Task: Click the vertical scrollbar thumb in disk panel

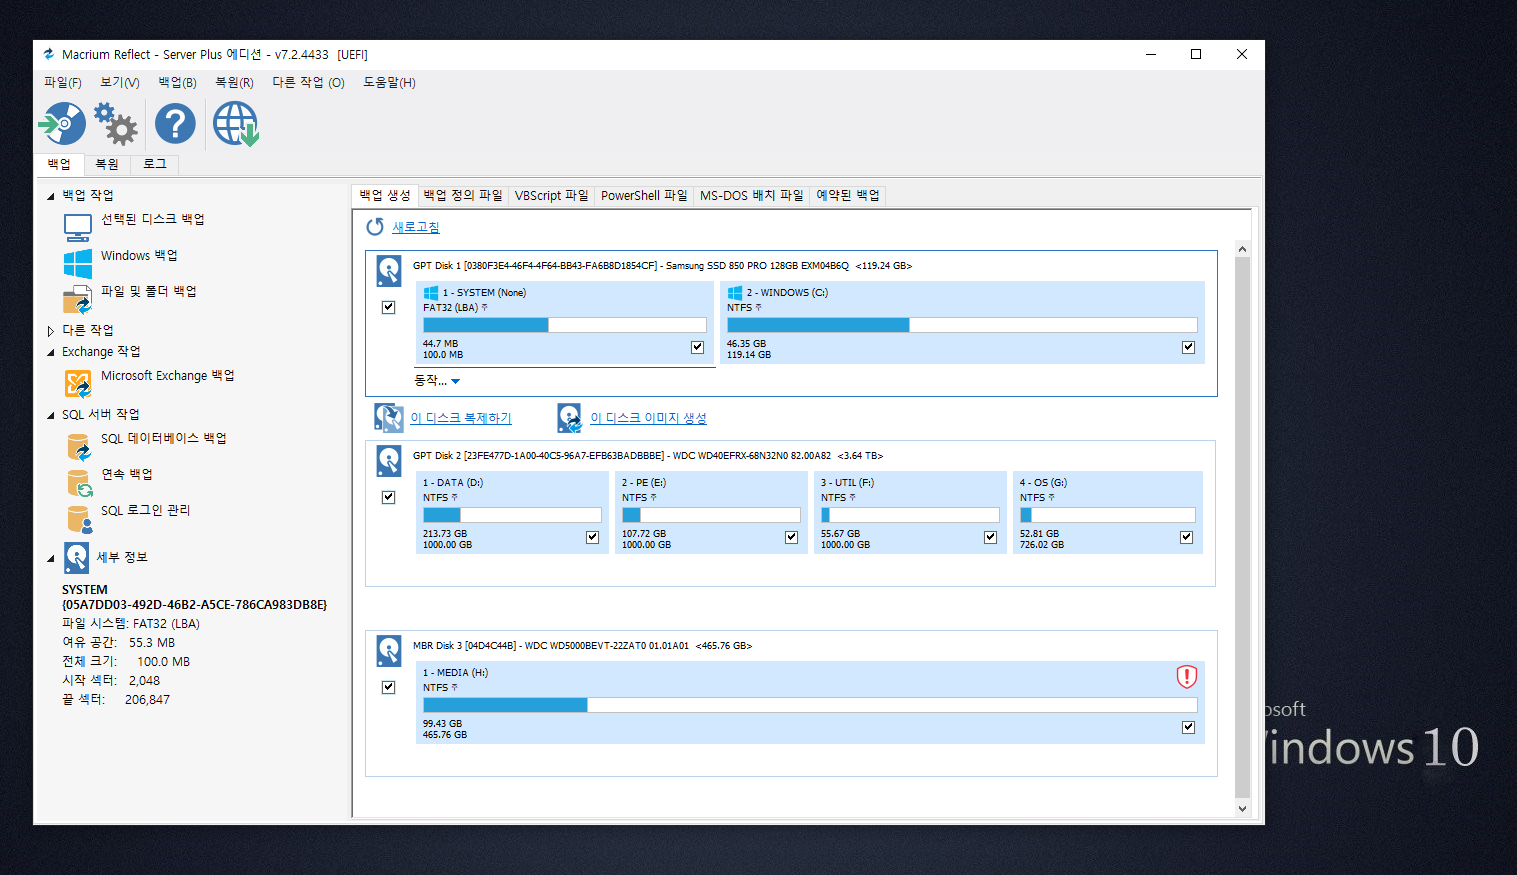Action: (x=1243, y=527)
